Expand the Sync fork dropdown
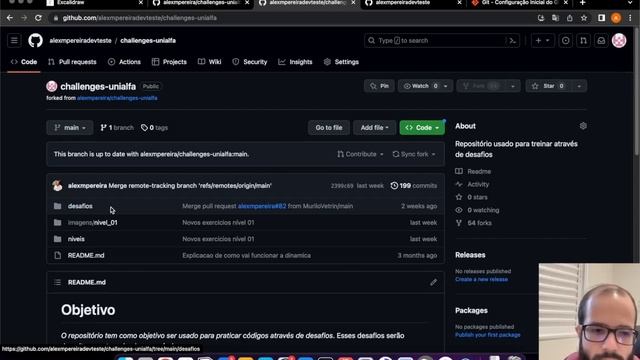The height and width of the screenshot is (360, 640). pos(414,154)
